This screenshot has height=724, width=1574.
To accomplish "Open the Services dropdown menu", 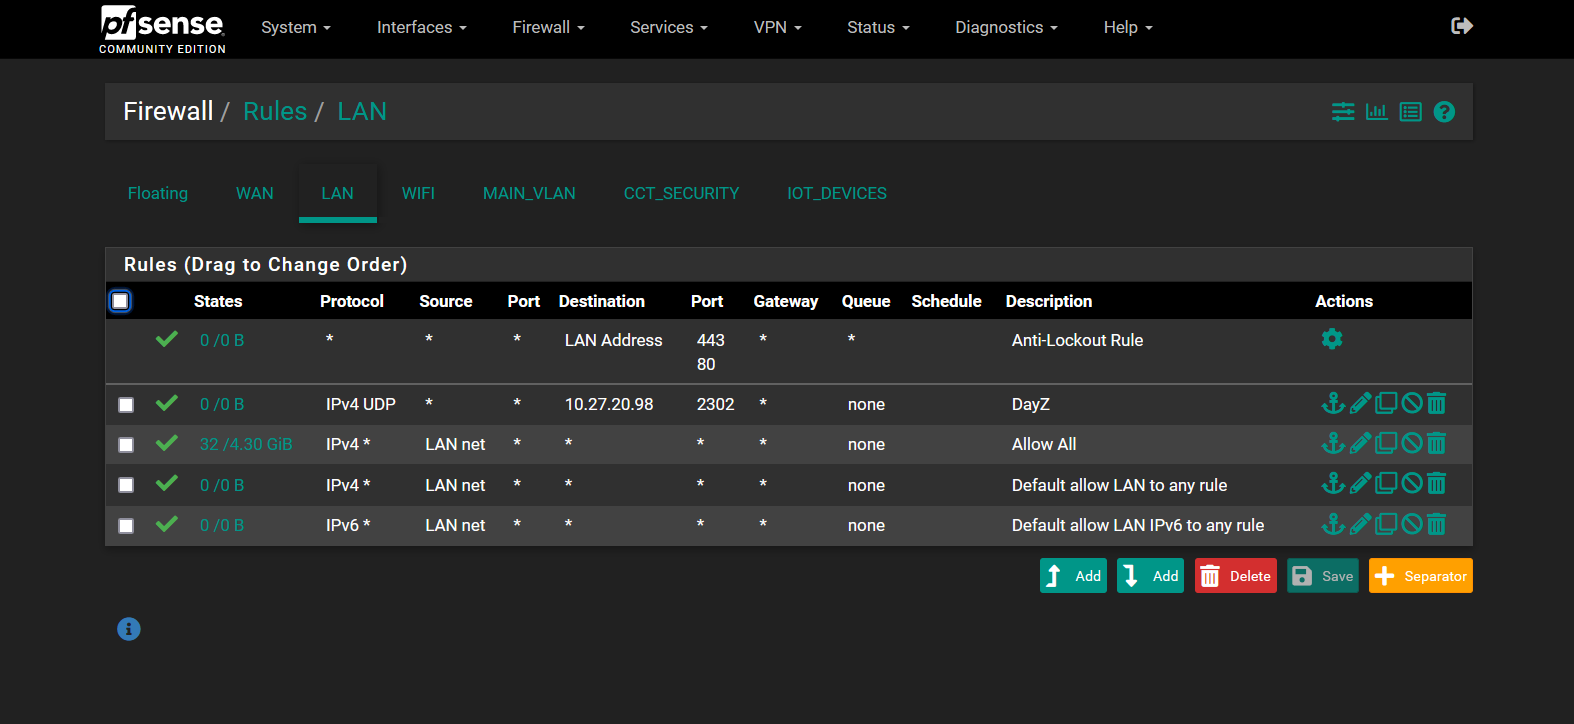I will pyautogui.click(x=669, y=28).
